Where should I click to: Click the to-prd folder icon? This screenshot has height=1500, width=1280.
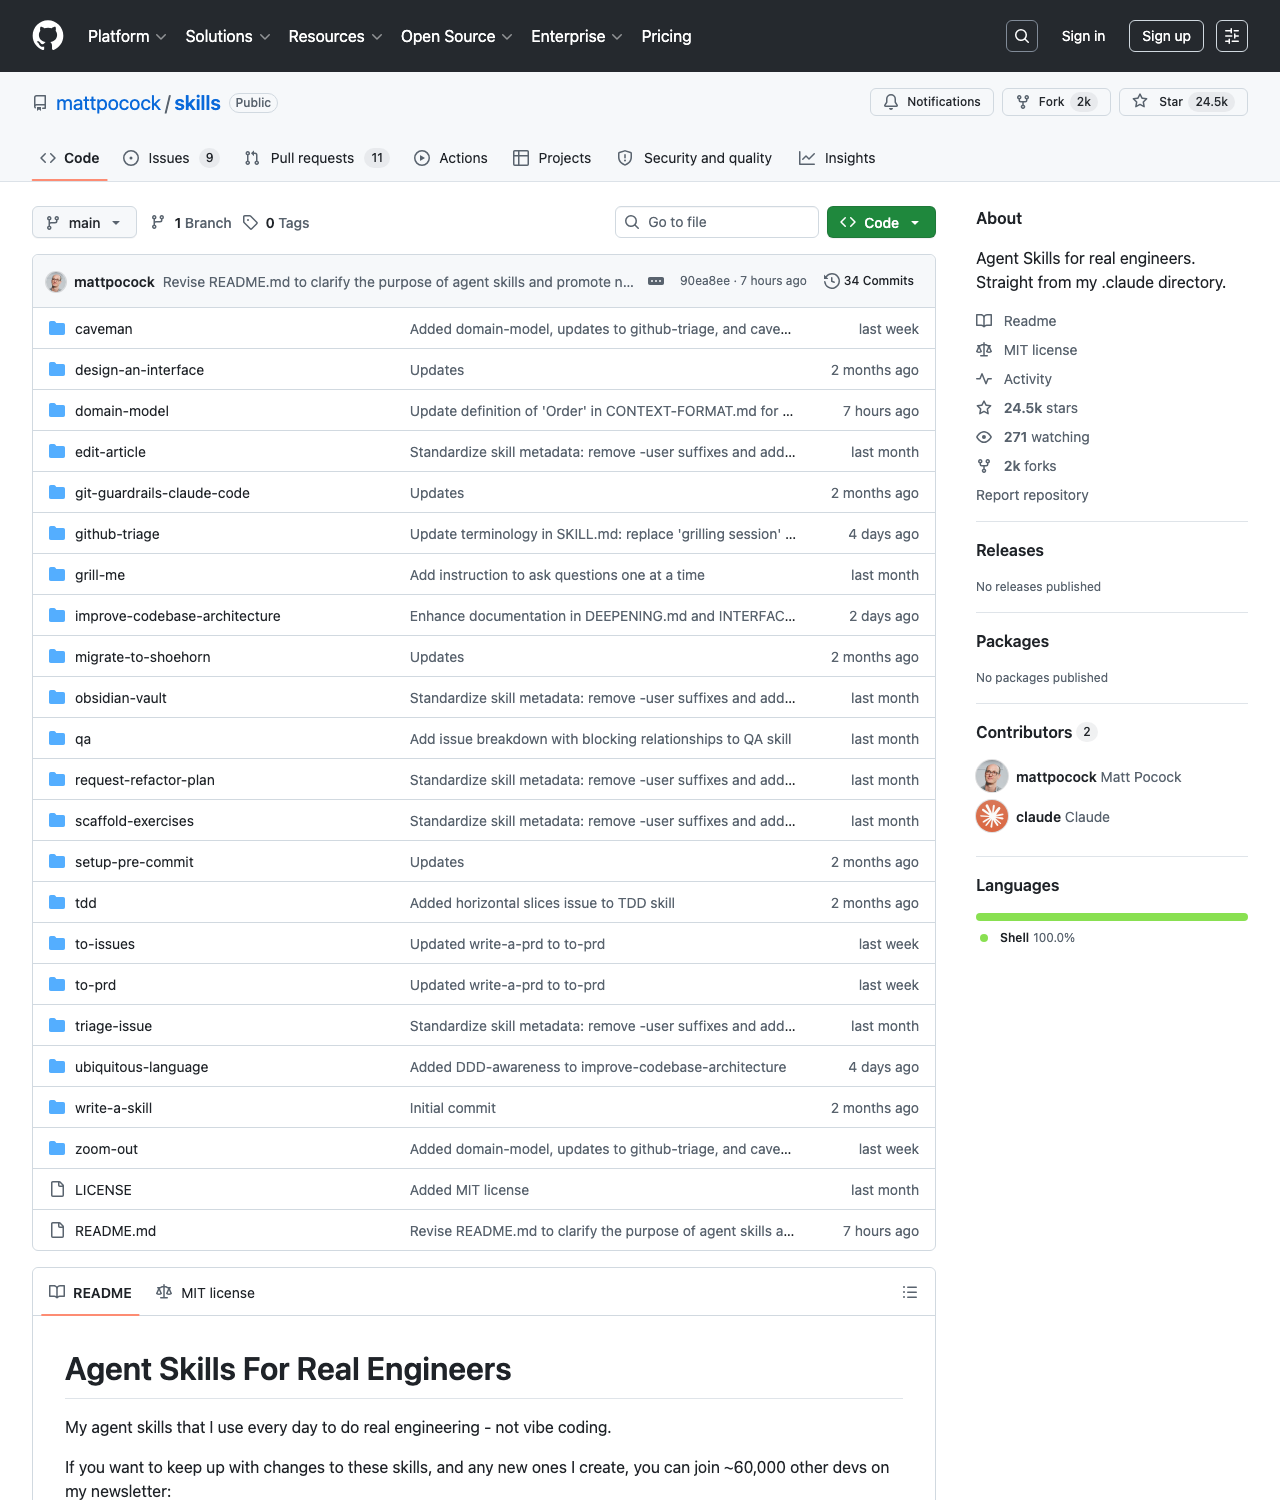click(57, 985)
